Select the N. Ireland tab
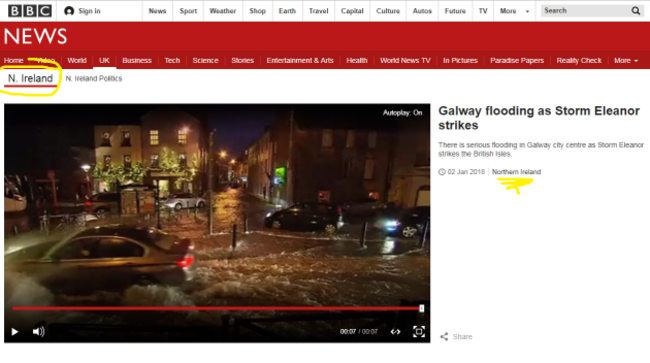Screen dimensions: 650x363 pyautogui.click(x=31, y=78)
